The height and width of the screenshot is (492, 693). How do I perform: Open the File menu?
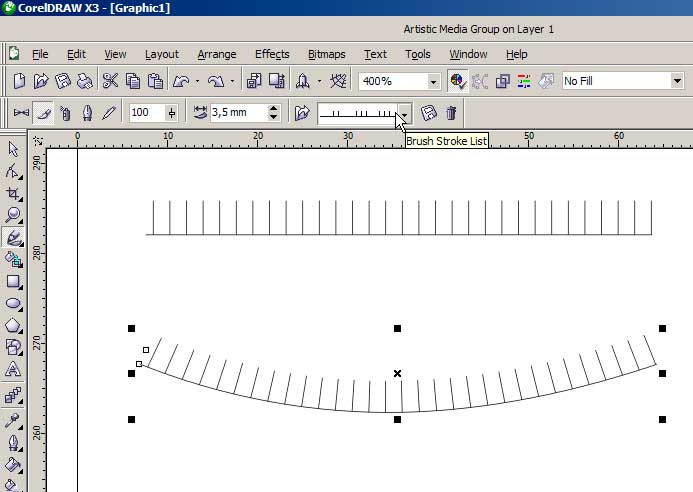point(40,54)
